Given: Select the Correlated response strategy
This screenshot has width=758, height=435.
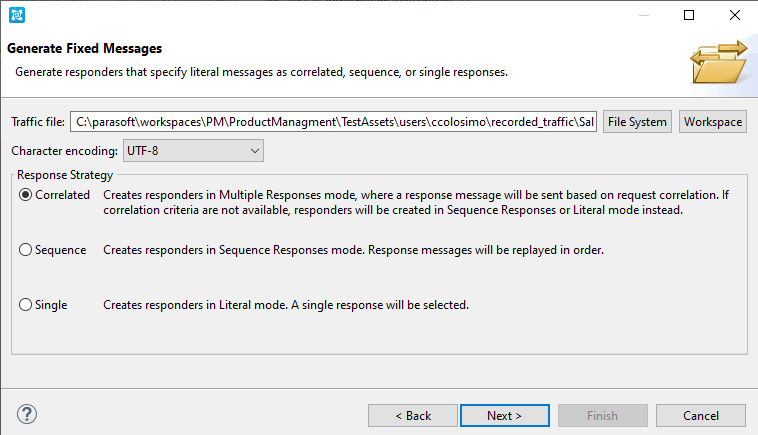Looking at the screenshot, I should coord(26,195).
